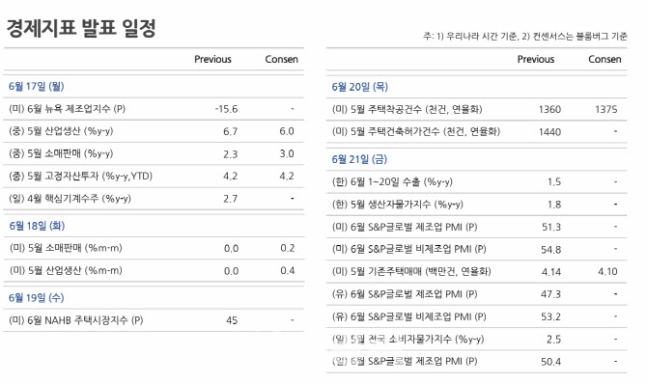This screenshot has width=647, height=384.
Task: Select the 6월 18일 (화) date header
Action: 37,226
